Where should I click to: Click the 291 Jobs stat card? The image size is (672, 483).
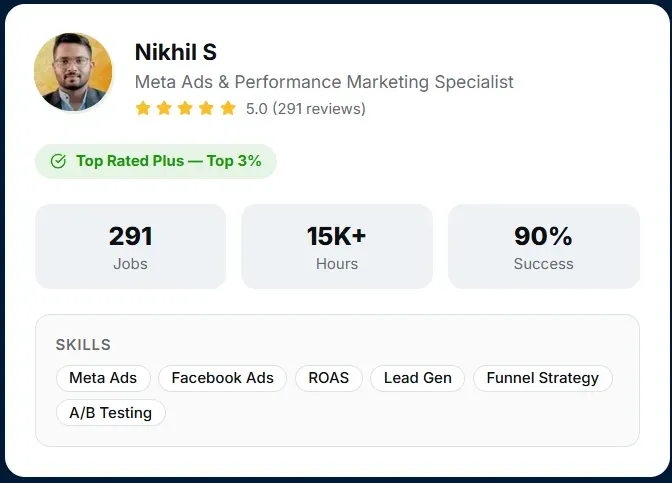[130, 246]
